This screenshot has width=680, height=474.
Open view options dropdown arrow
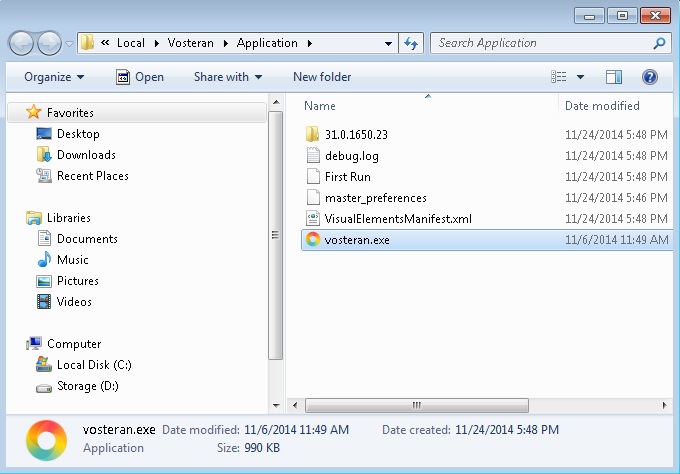580,77
